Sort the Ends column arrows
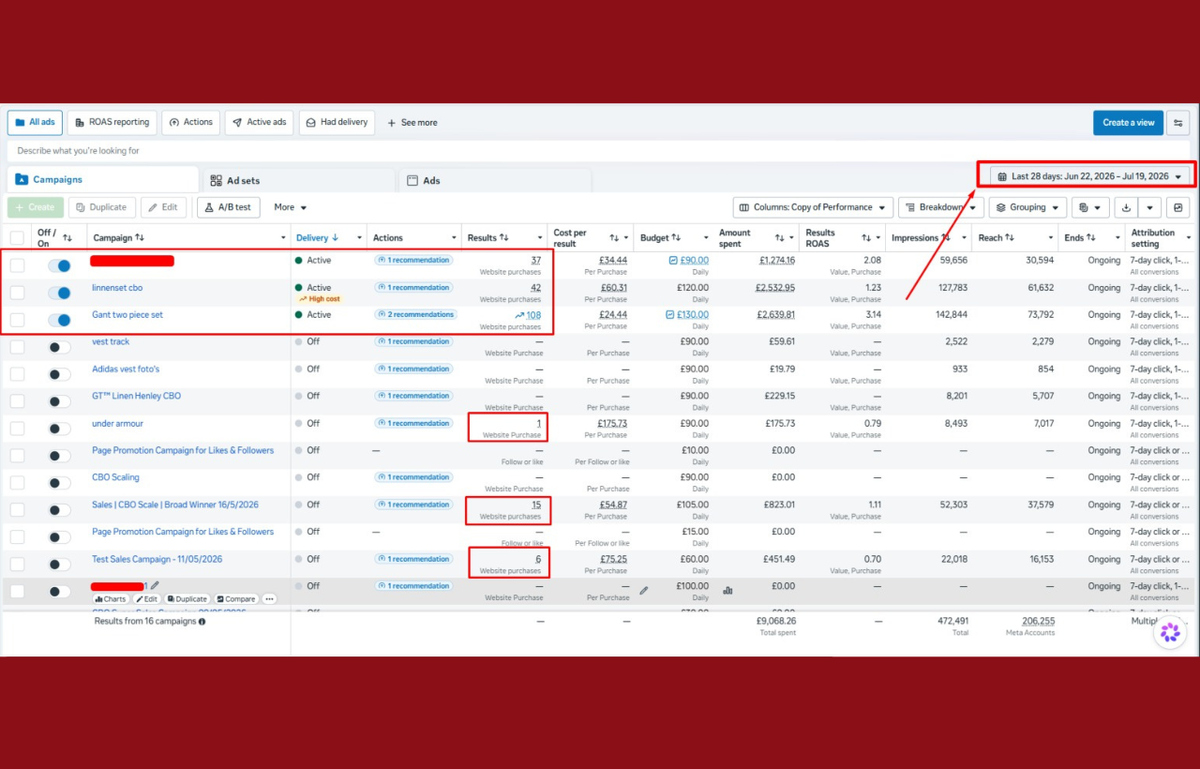The height and width of the screenshot is (769, 1200). (x=1092, y=238)
